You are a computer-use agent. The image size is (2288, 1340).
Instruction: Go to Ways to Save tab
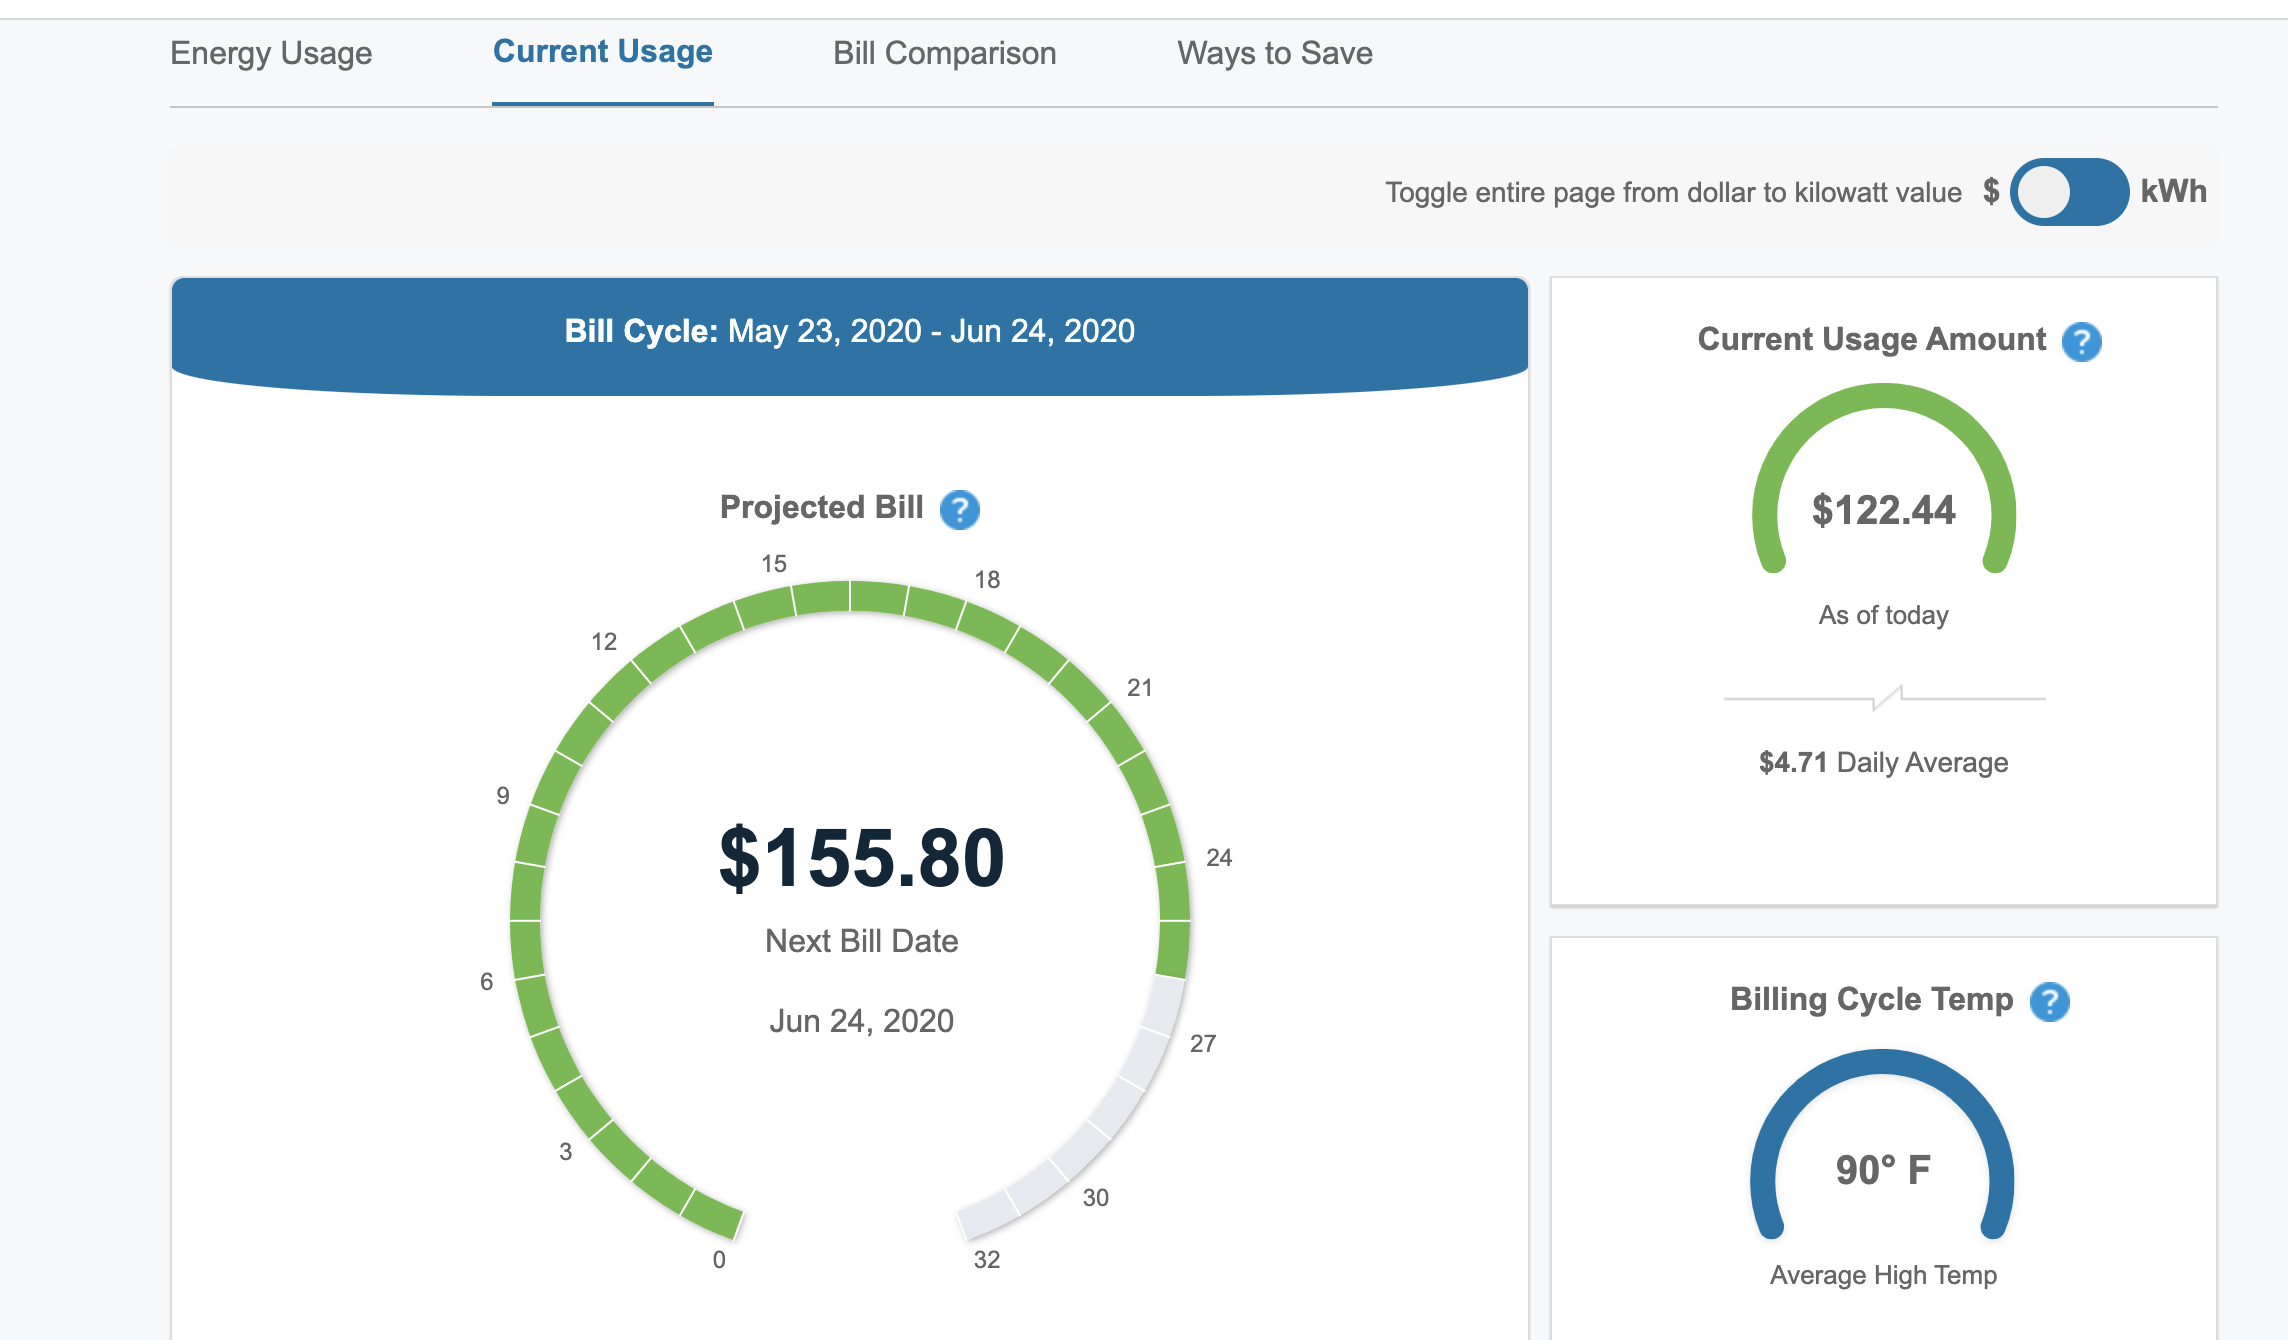pos(1274,53)
